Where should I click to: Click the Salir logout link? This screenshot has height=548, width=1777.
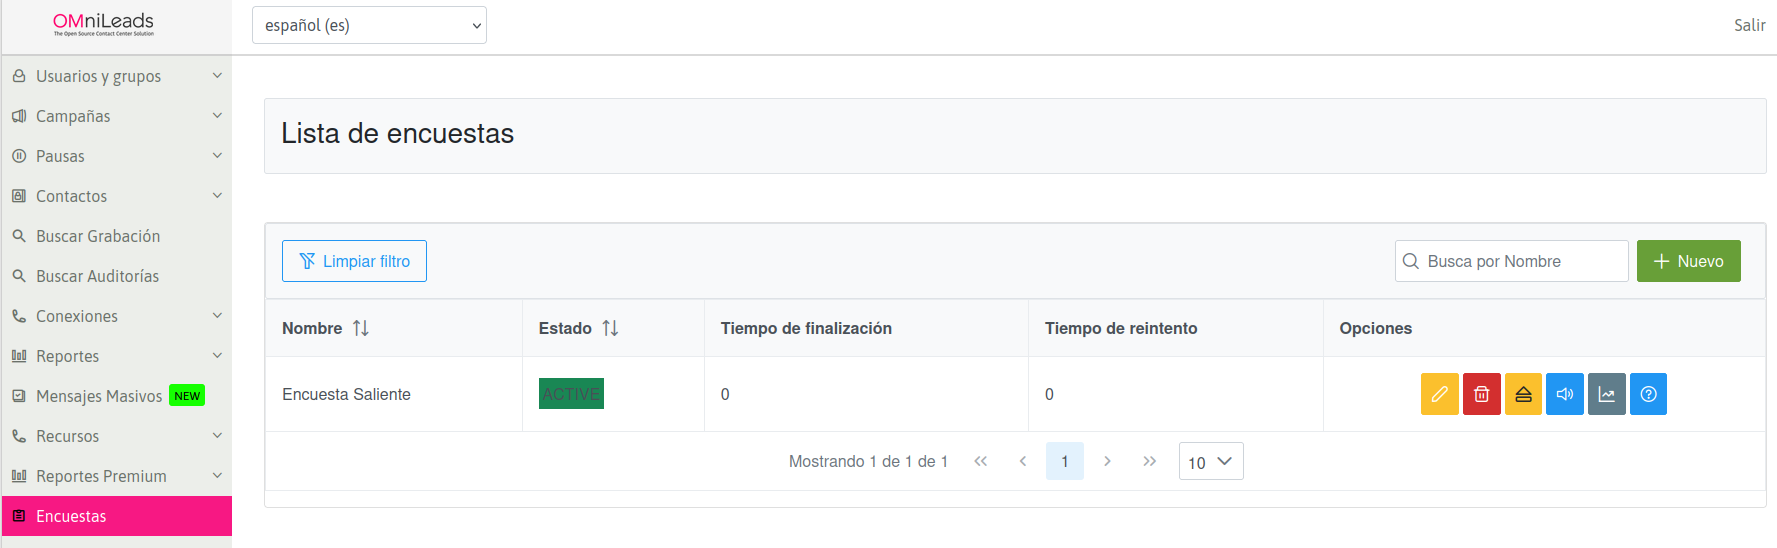click(1749, 25)
